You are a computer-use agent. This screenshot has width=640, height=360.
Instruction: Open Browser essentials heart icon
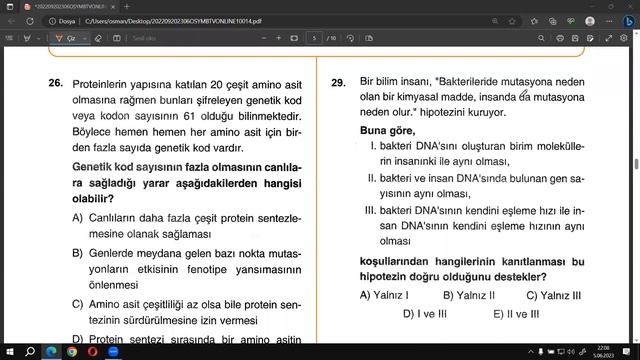pyautogui.click(x=571, y=21)
